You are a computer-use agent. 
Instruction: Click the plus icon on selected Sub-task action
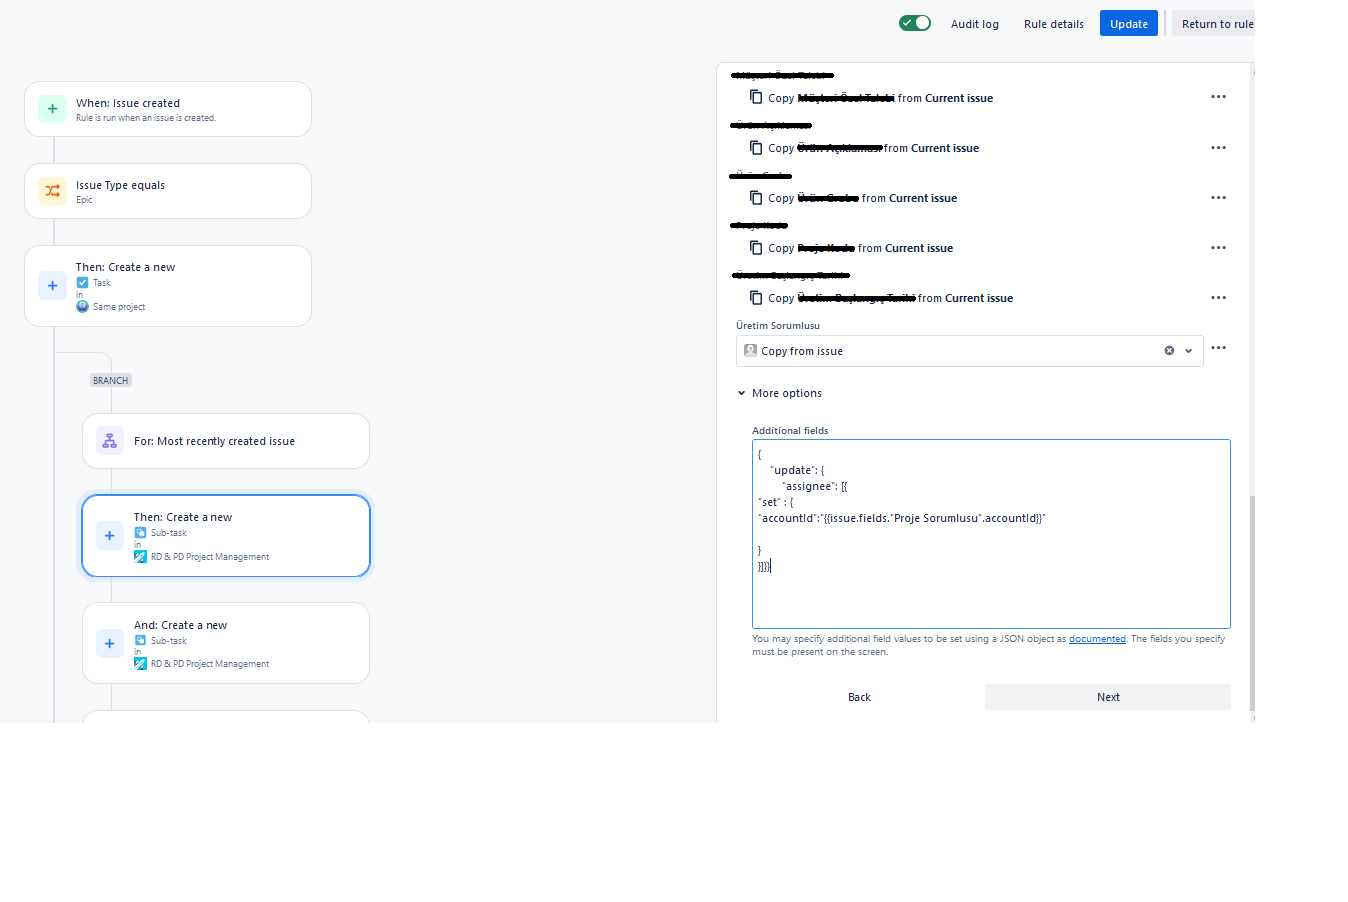click(x=110, y=536)
